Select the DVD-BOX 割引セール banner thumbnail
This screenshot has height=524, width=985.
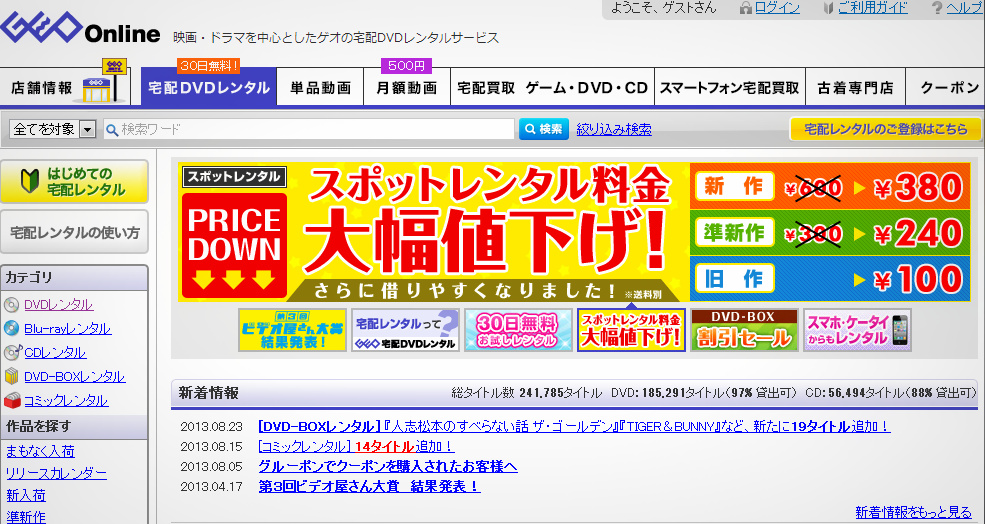744,330
